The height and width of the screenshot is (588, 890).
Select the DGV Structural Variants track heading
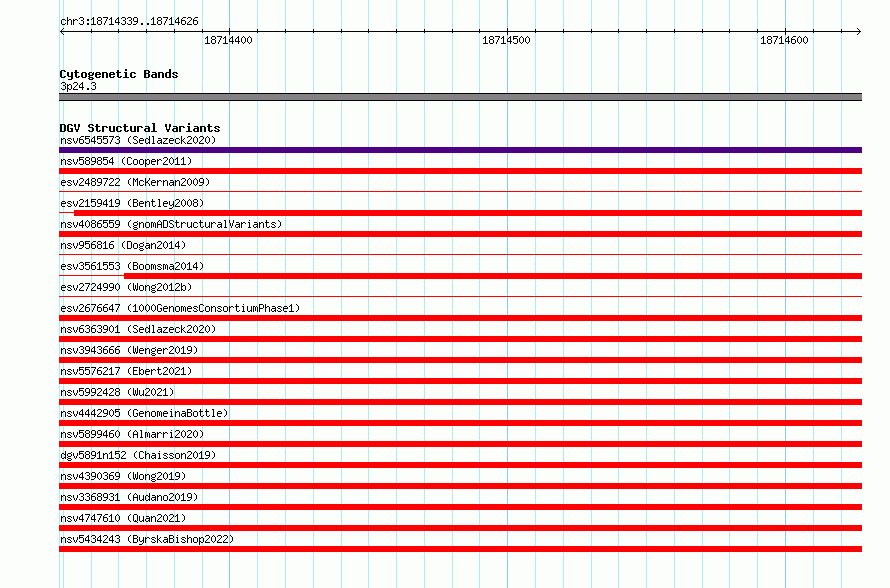pyautogui.click(x=140, y=128)
